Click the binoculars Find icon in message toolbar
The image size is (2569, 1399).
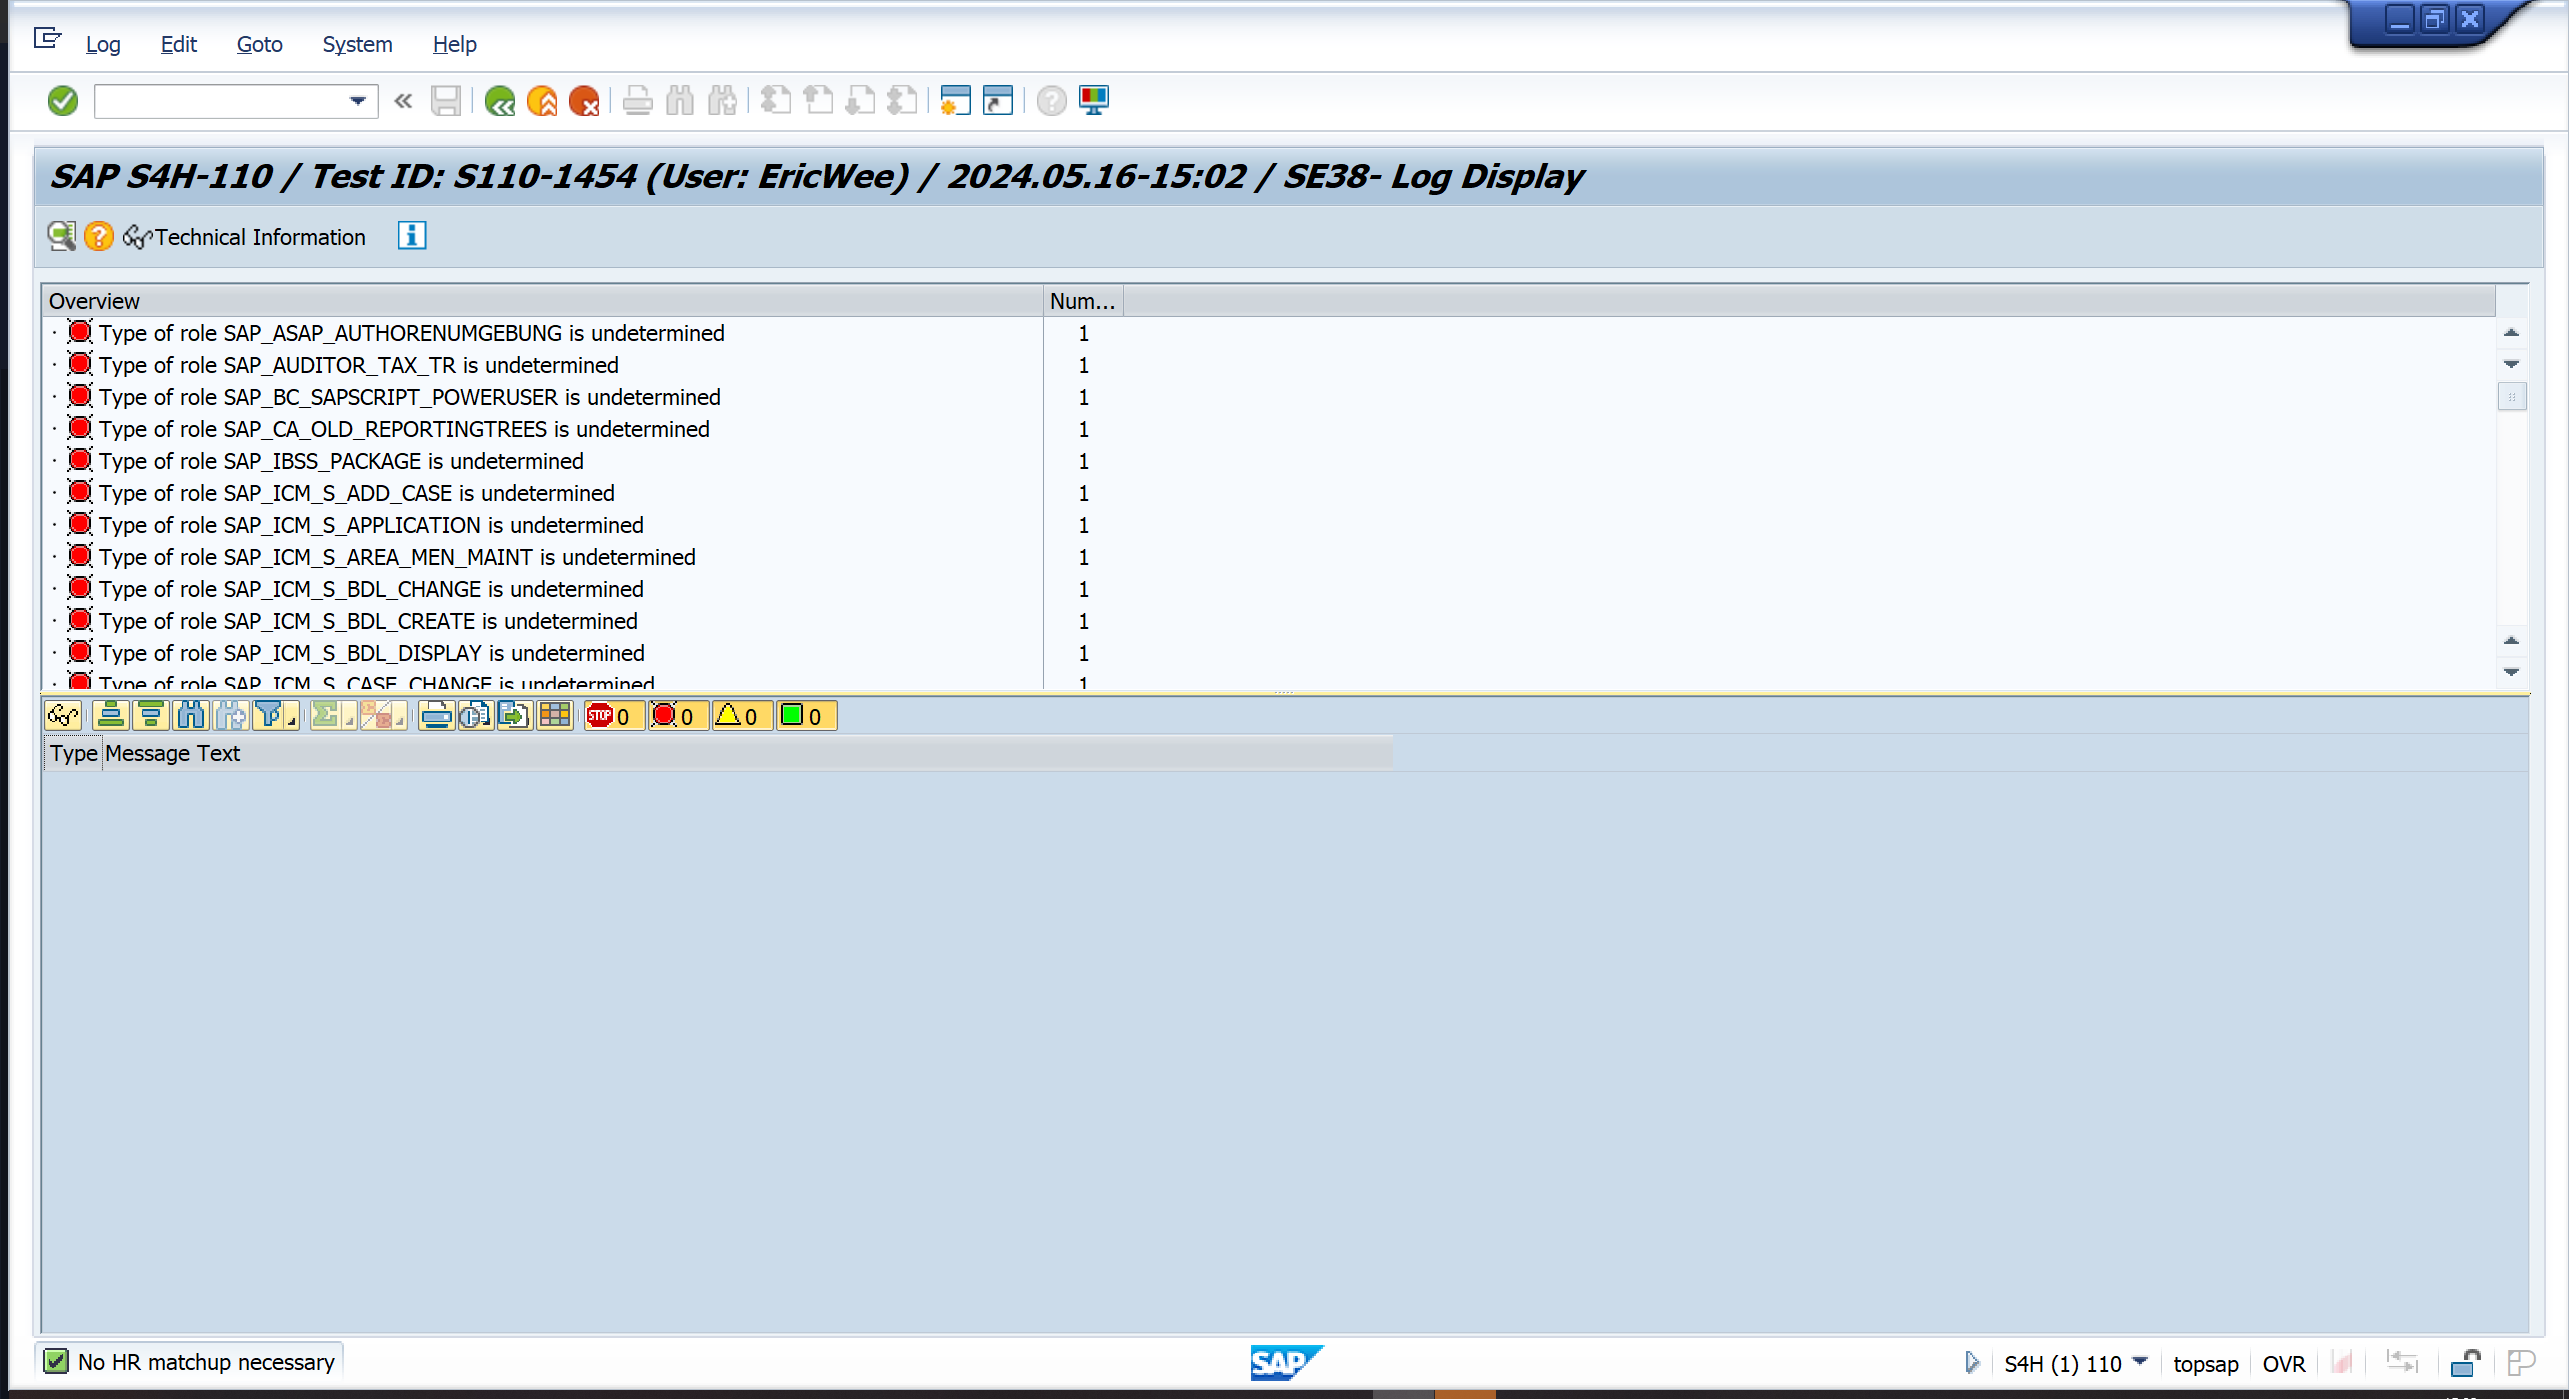point(190,715)
